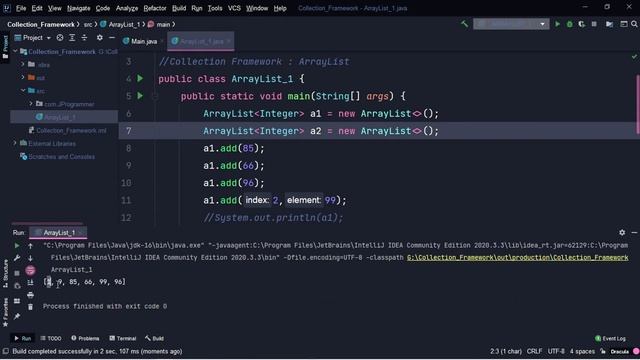
Task: Click the Restore Layout icon in the Run panel
Action: click(x=17, y=301)
